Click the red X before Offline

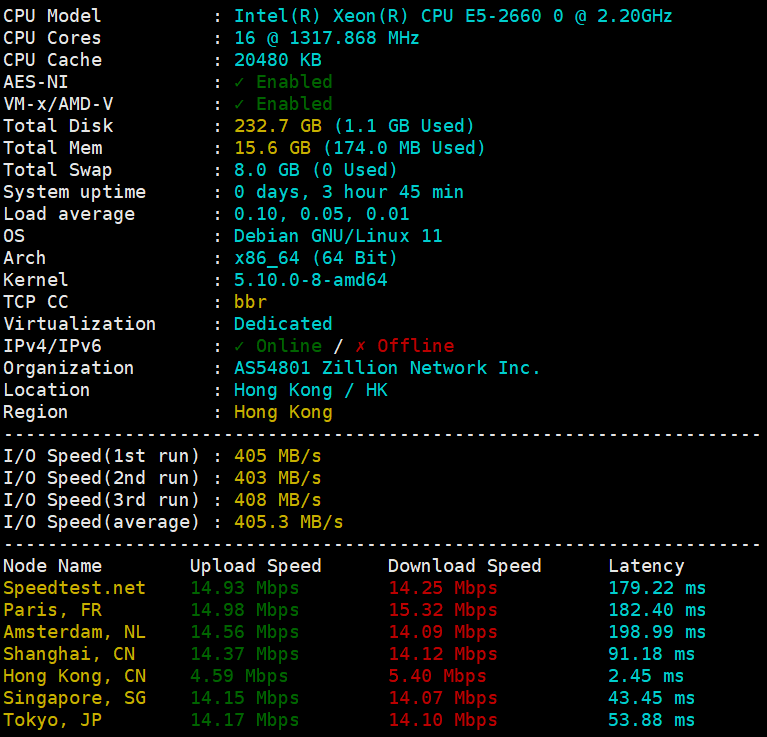pos(360,346)
